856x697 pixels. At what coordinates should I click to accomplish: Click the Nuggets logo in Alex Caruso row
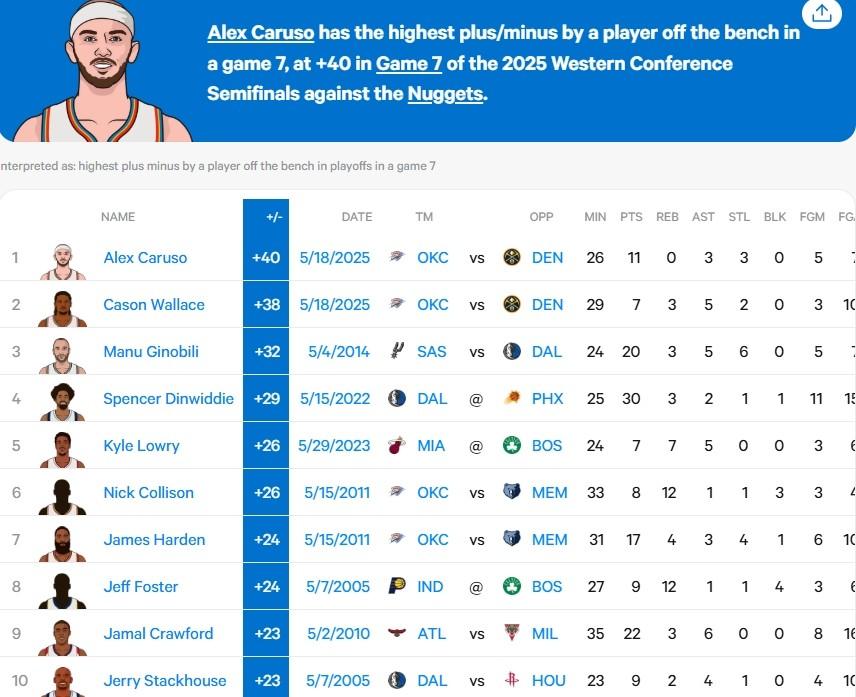512,257
